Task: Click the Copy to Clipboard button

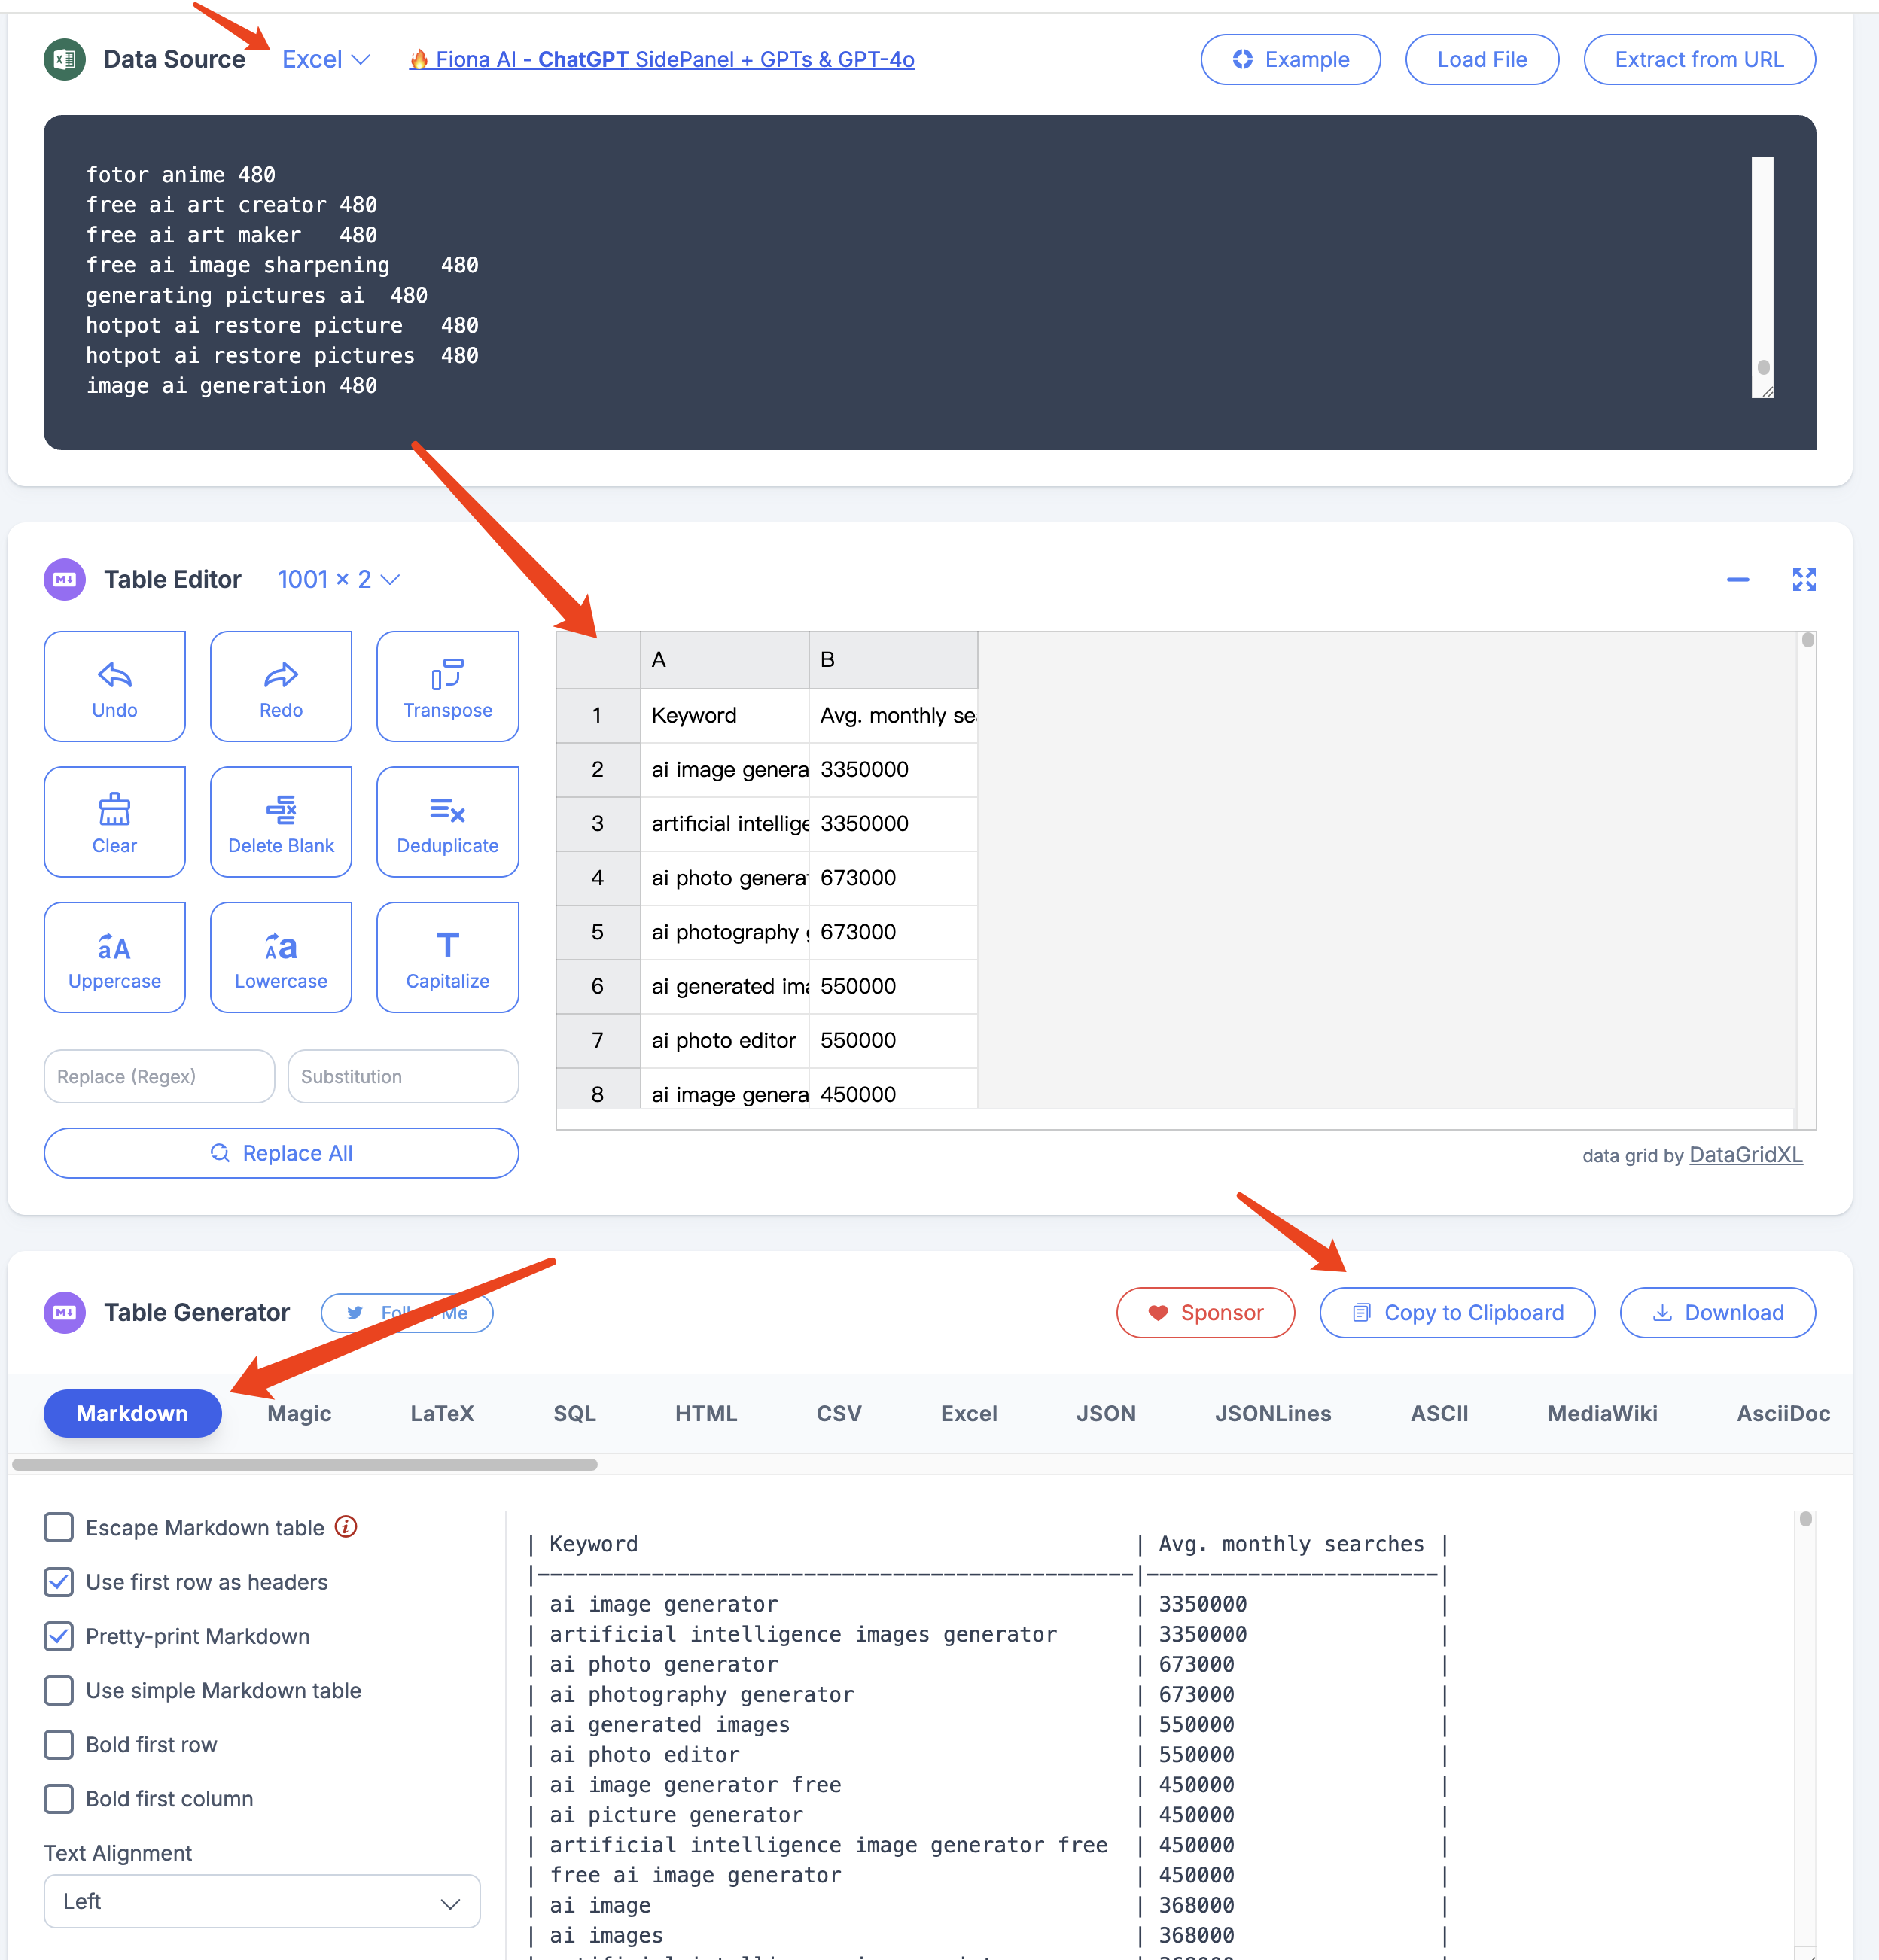Action: click(1457, 1312)
